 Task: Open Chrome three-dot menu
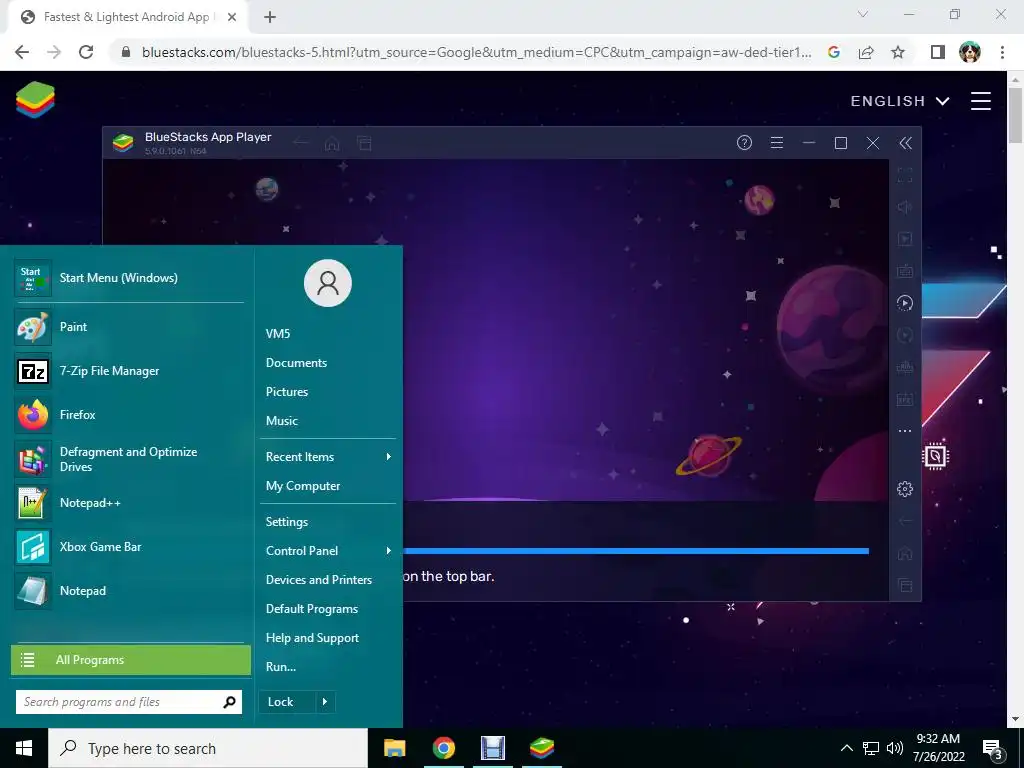point(1002,52)
